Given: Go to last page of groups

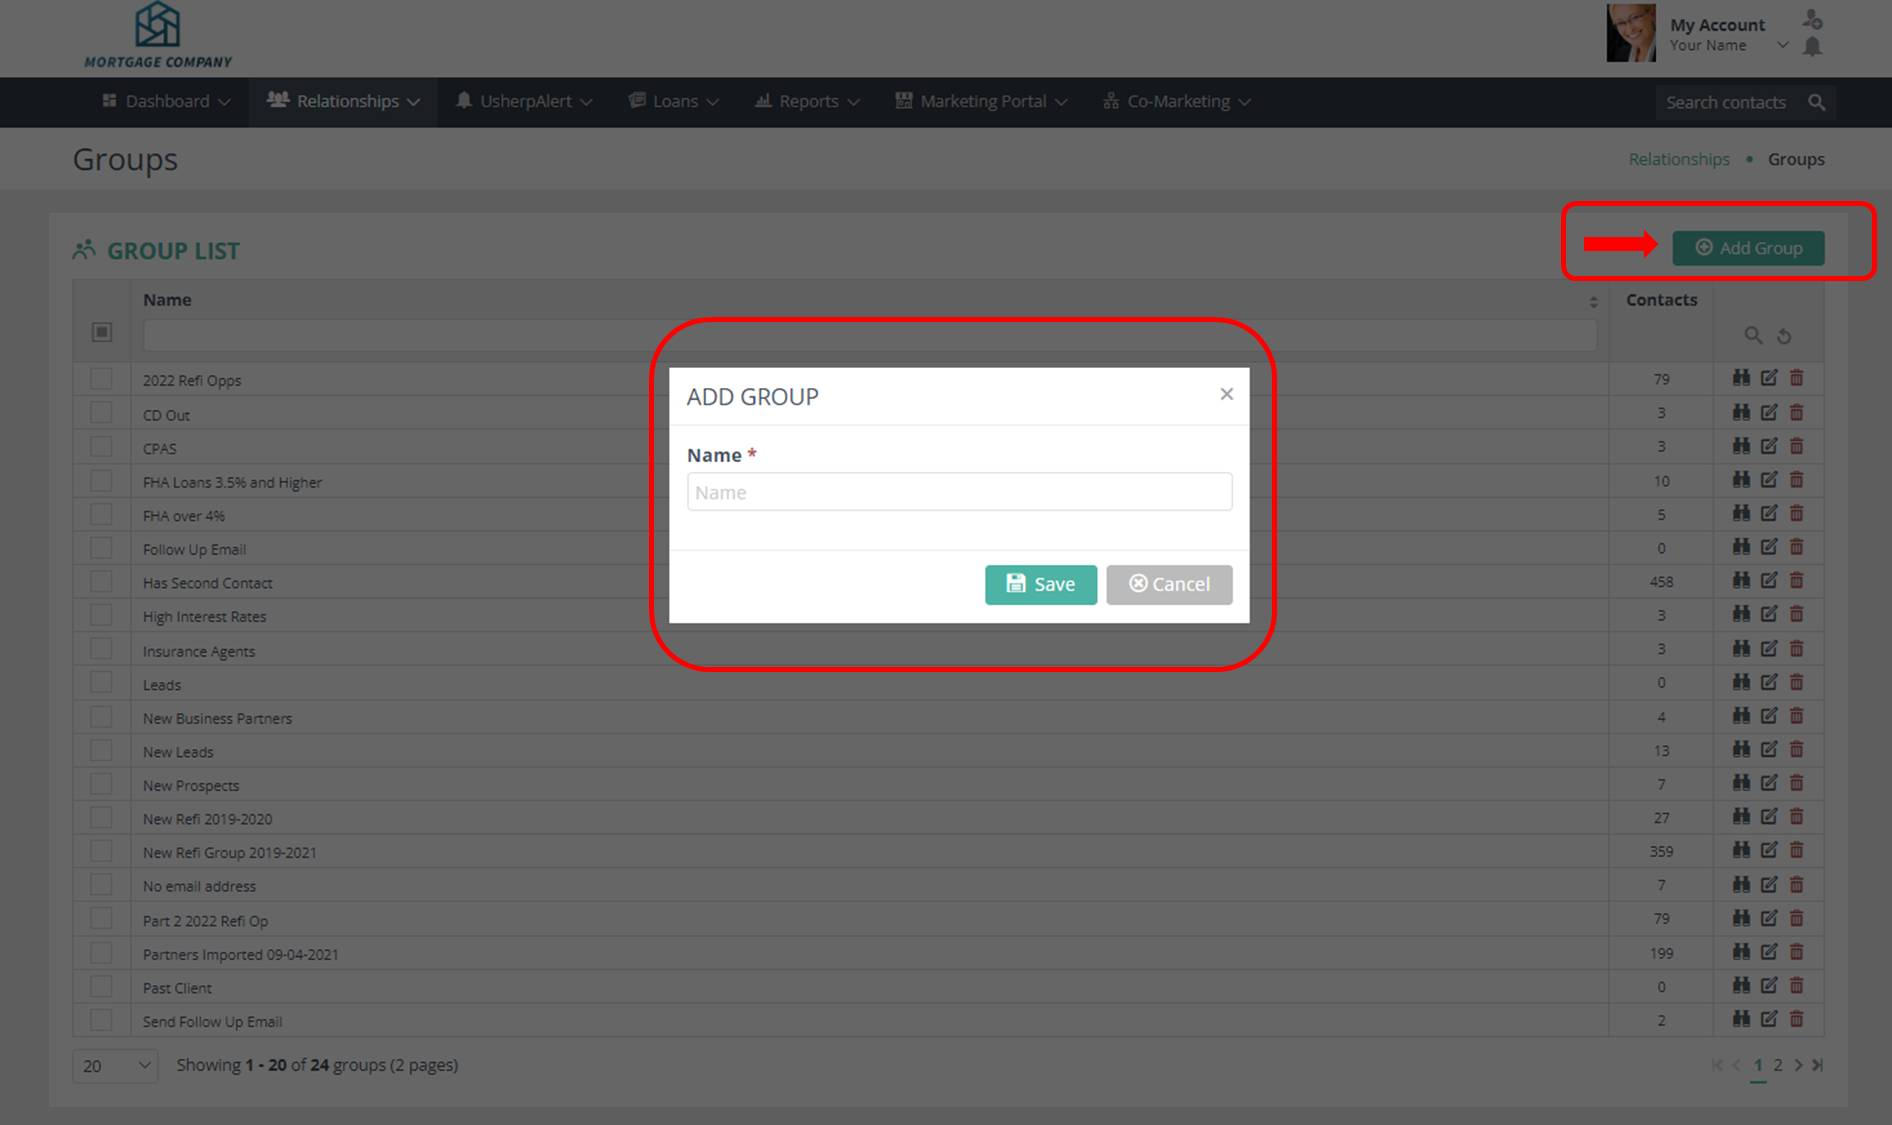Looking at the screenshot, I should 1818,1065.
